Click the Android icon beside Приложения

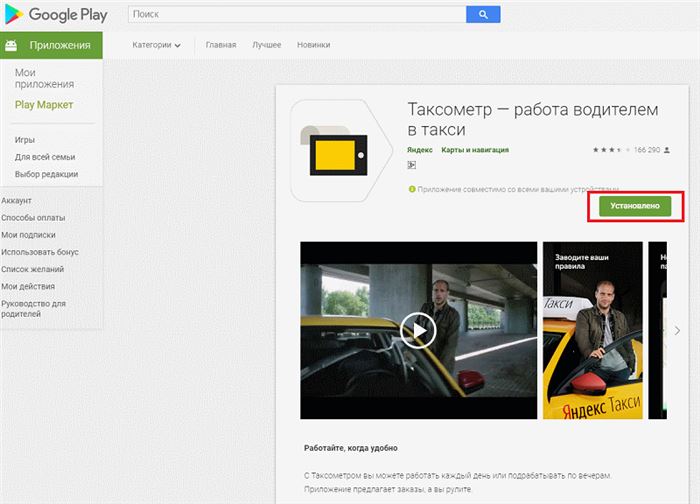pos(11,45)
